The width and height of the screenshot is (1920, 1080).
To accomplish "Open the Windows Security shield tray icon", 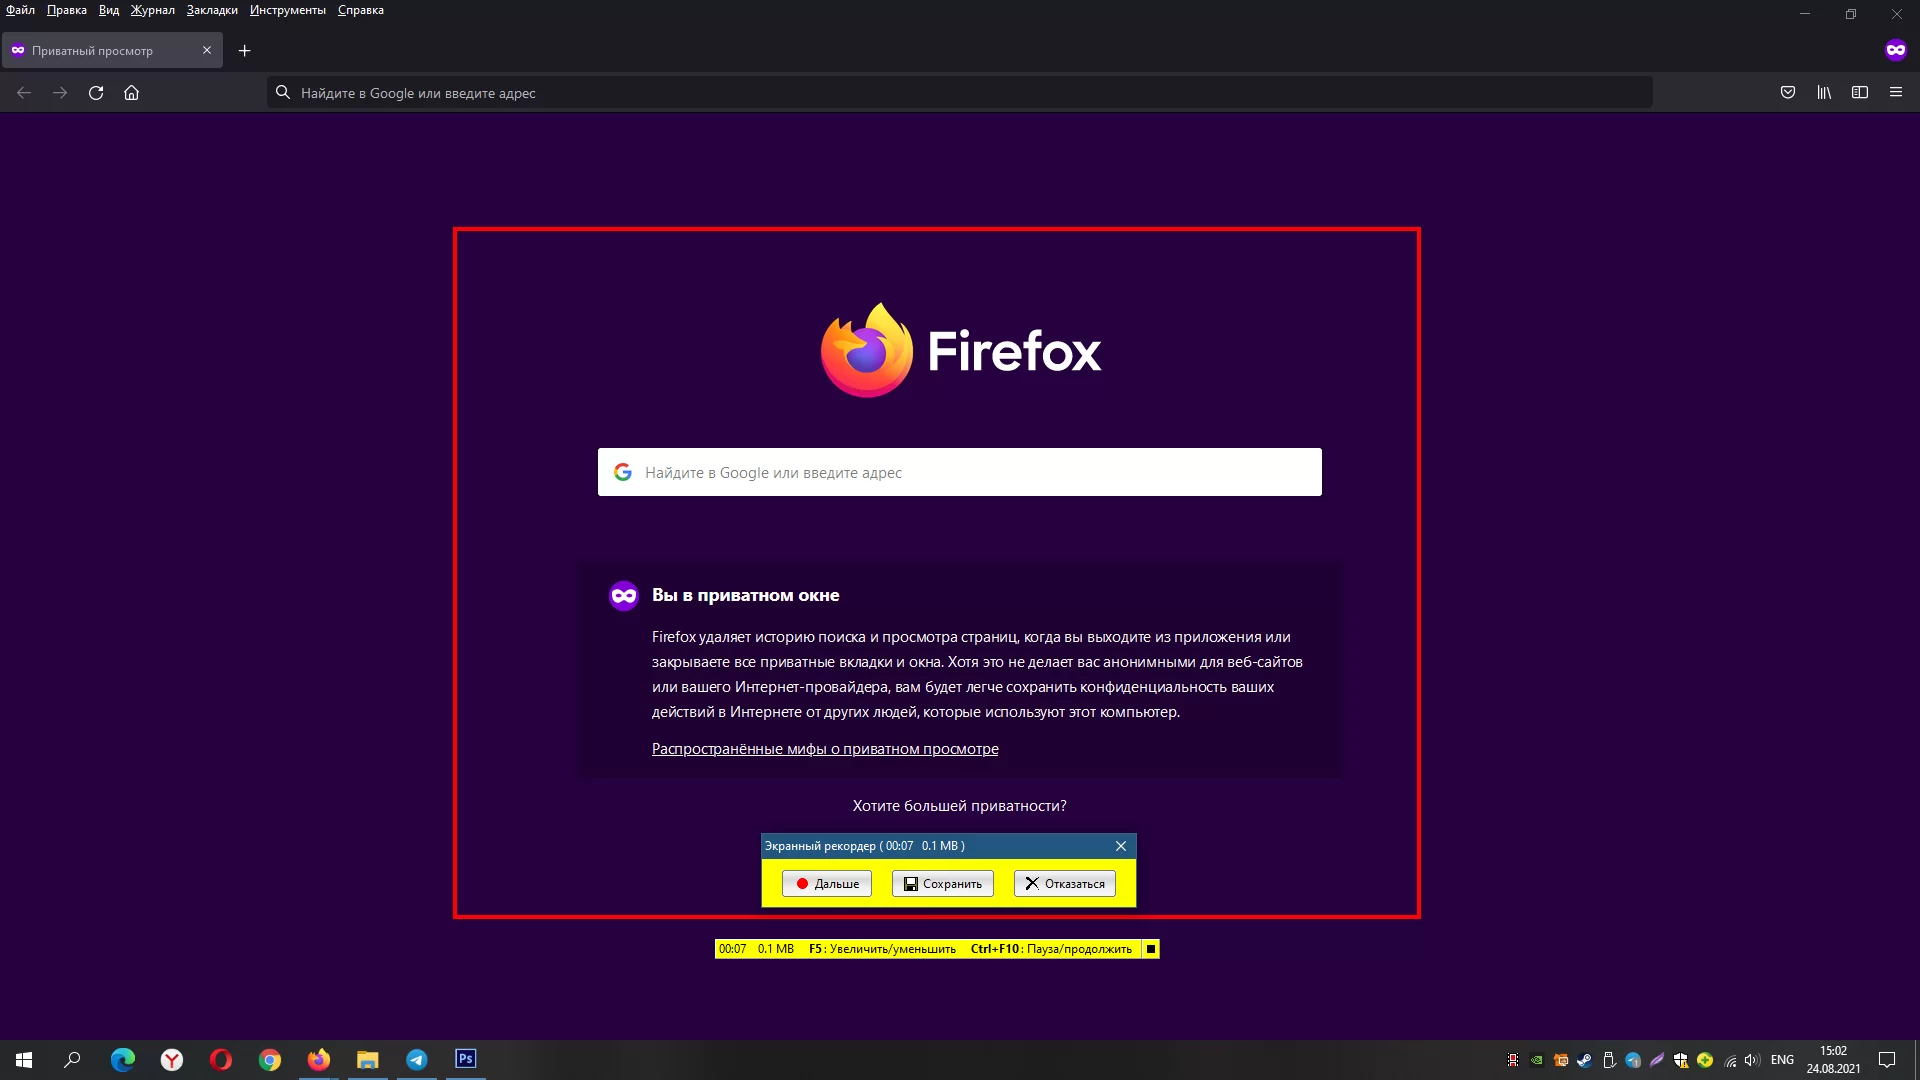I will (1681, 1060).
